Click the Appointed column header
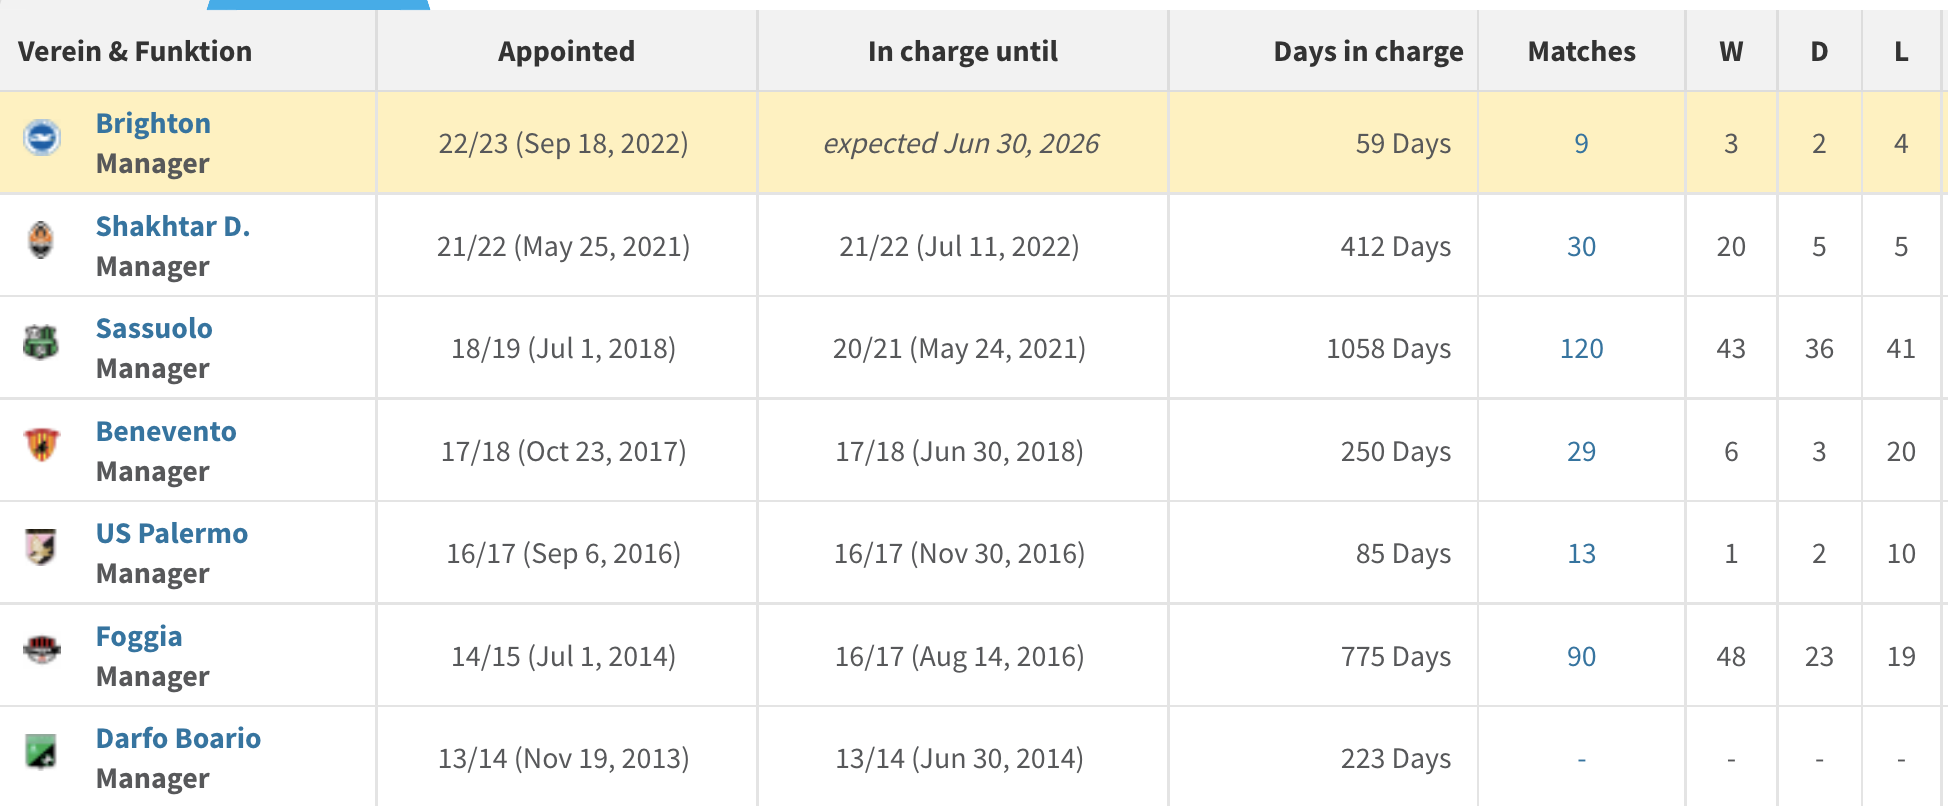The height and width of the screenshot is (806, 1948). click(566, 51)
